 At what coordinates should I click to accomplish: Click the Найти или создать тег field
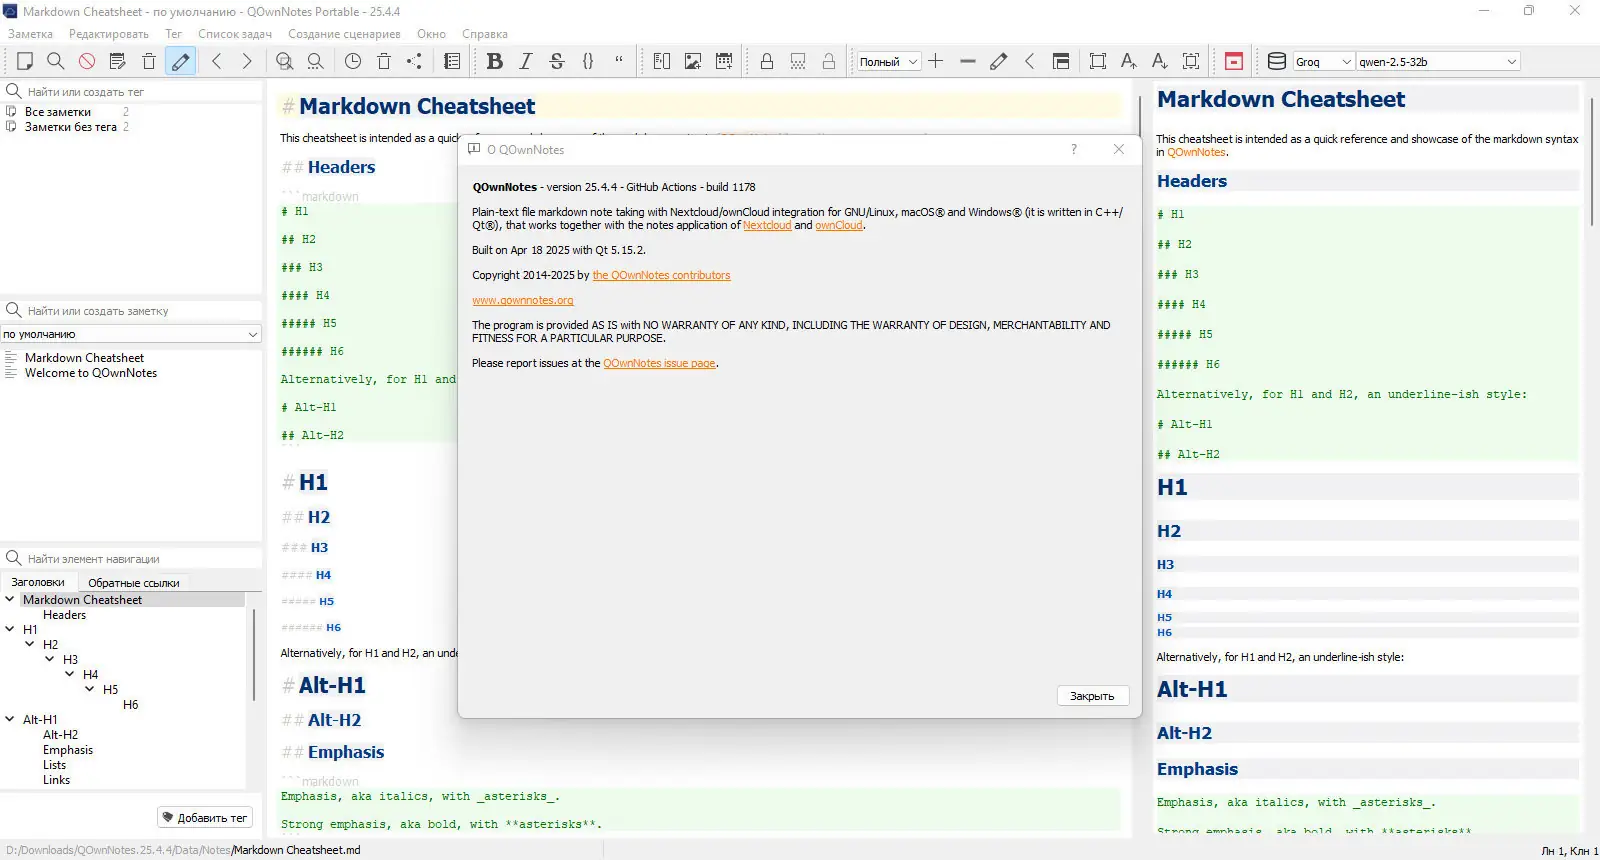pos(131,91)
